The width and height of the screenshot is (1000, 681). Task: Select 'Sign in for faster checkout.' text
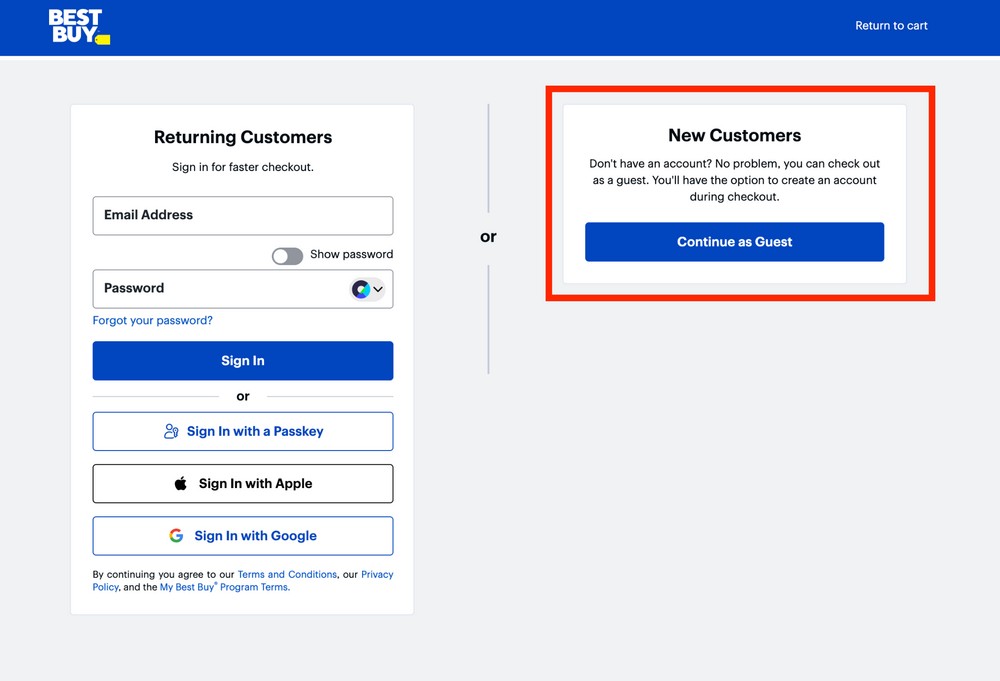243,167
